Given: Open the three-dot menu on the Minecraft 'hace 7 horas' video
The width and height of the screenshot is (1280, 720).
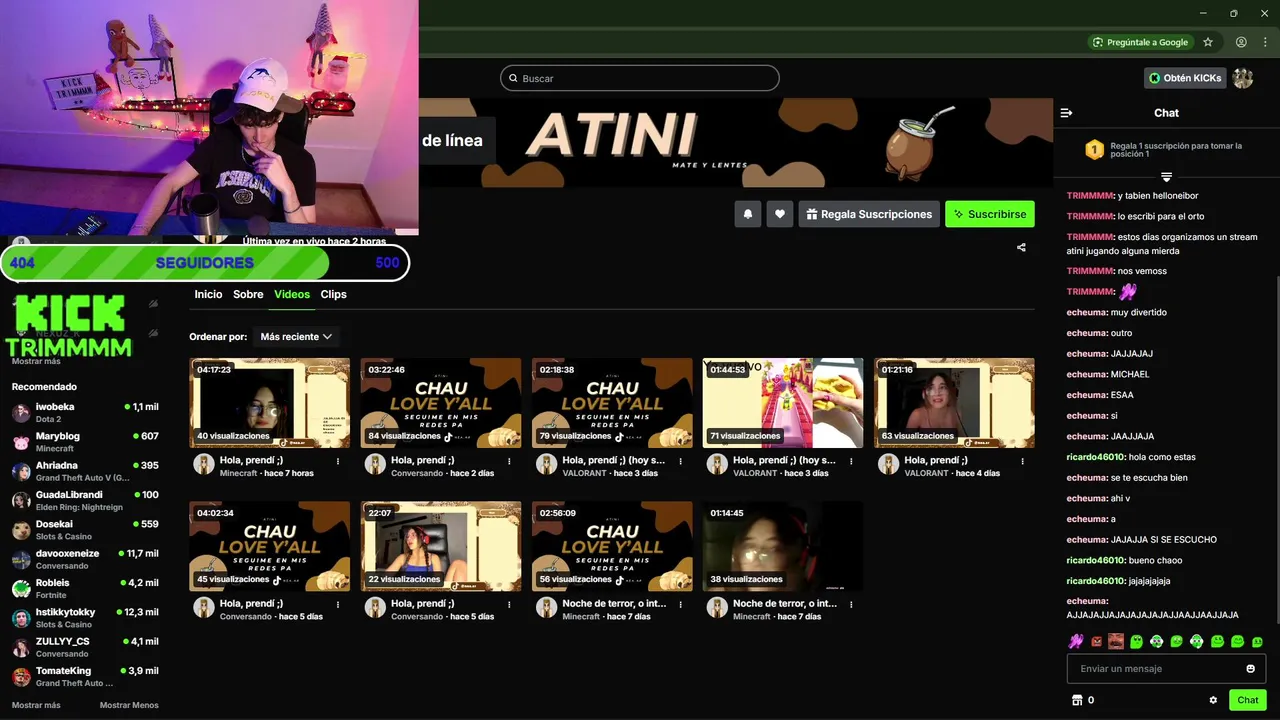Looking at the screenshot, I should tap(338, 461).
